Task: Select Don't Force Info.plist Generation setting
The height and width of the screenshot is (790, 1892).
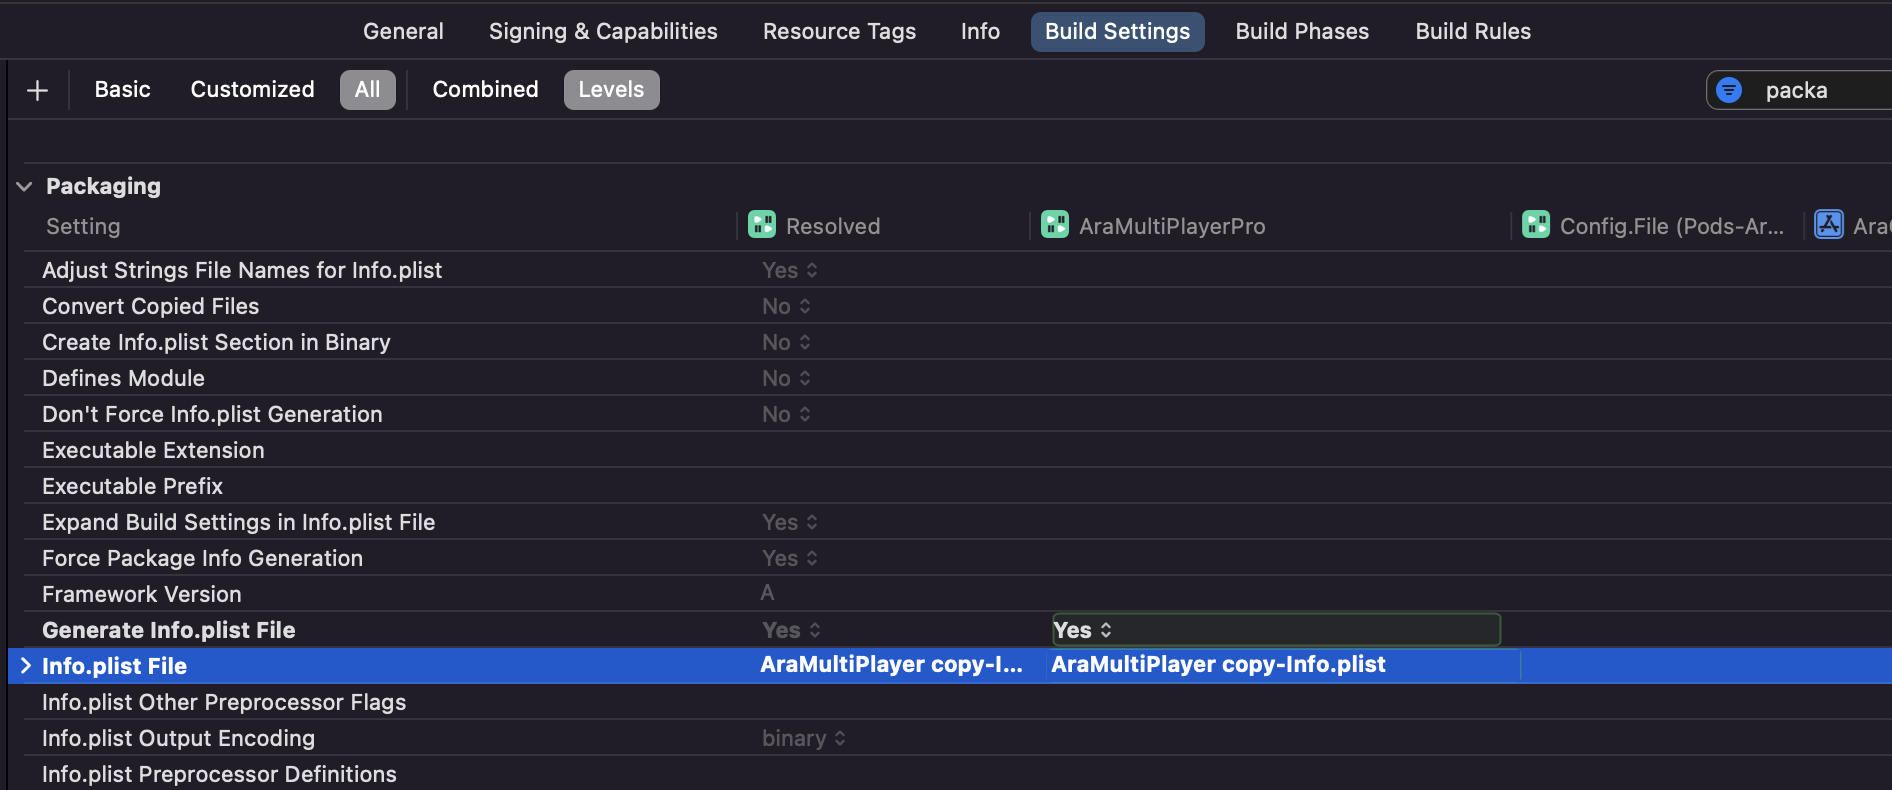Action: (212, 414)
